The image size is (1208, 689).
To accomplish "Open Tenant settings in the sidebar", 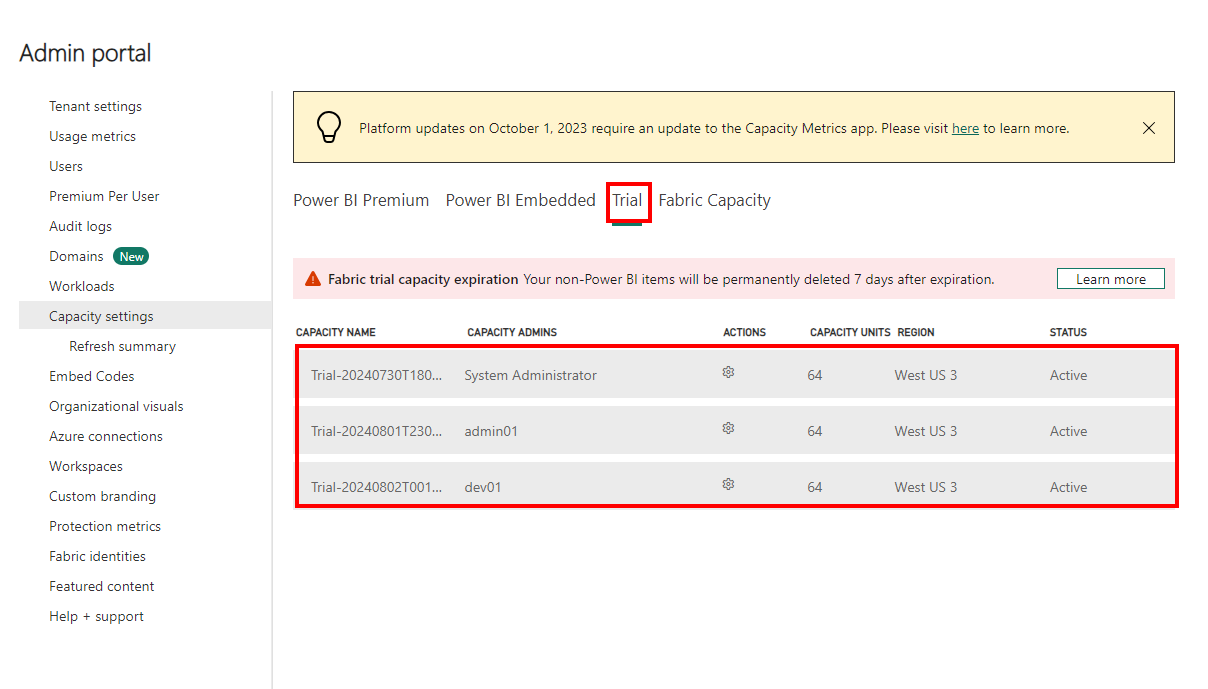I will point(95,106).
